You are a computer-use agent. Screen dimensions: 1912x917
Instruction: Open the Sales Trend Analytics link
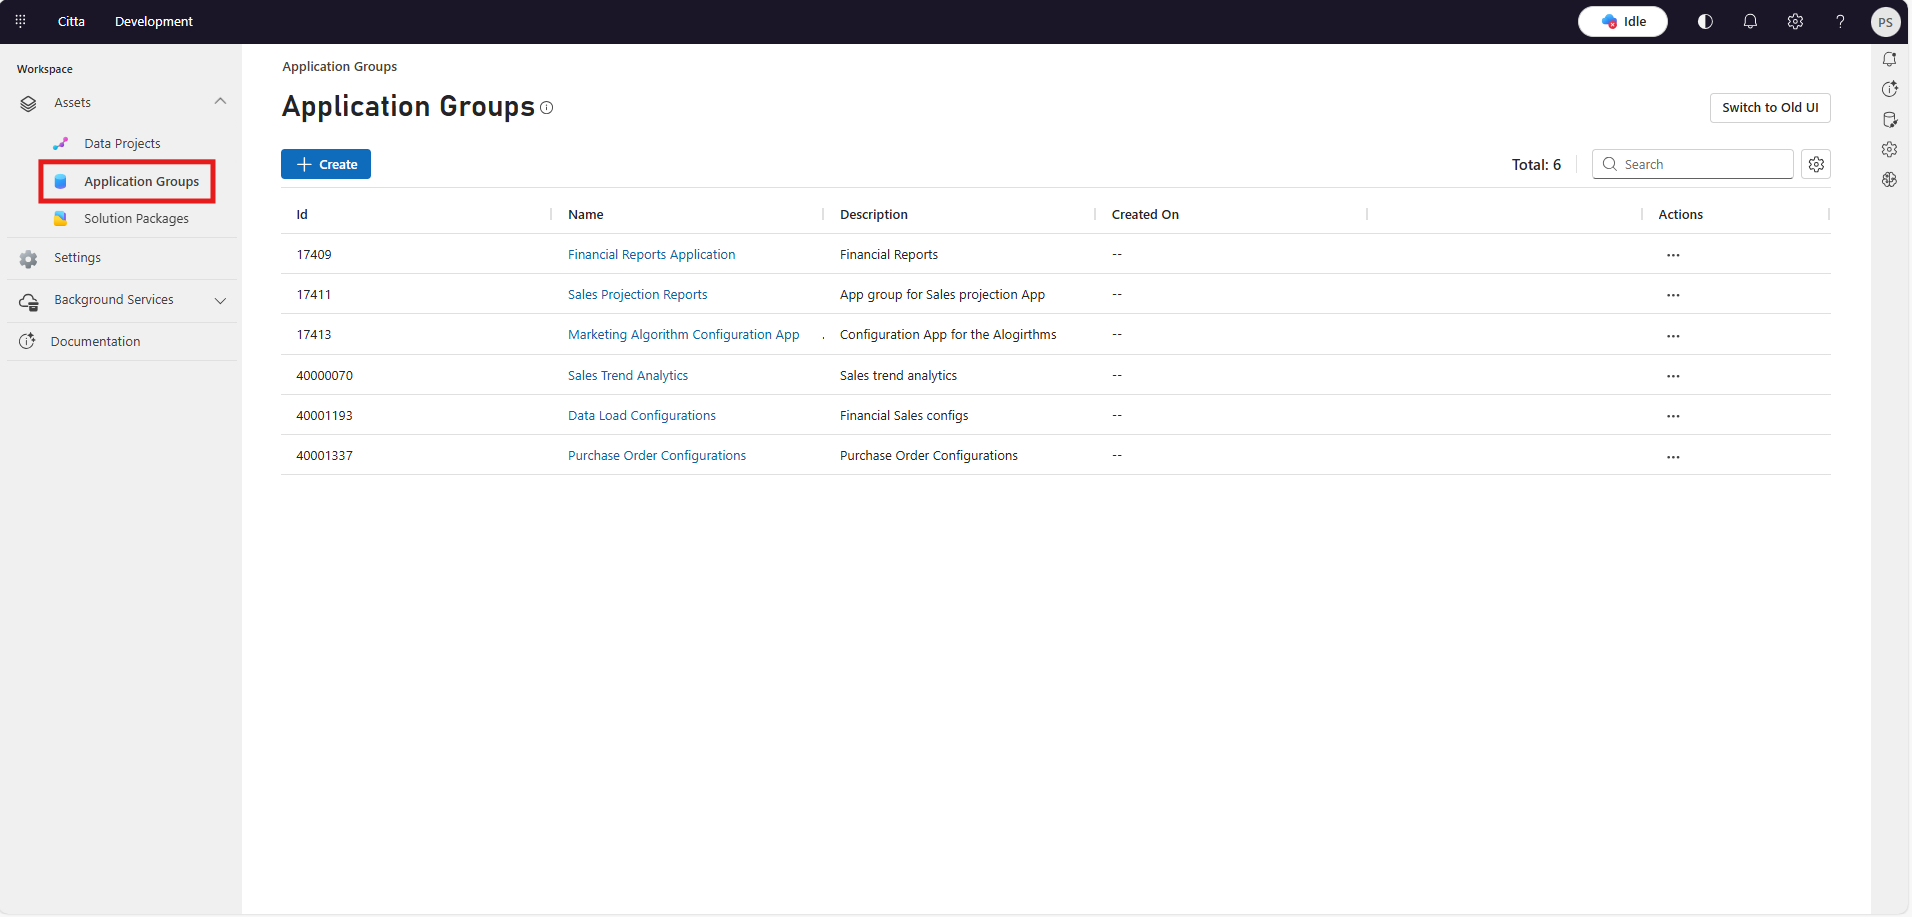coord(628,376)
